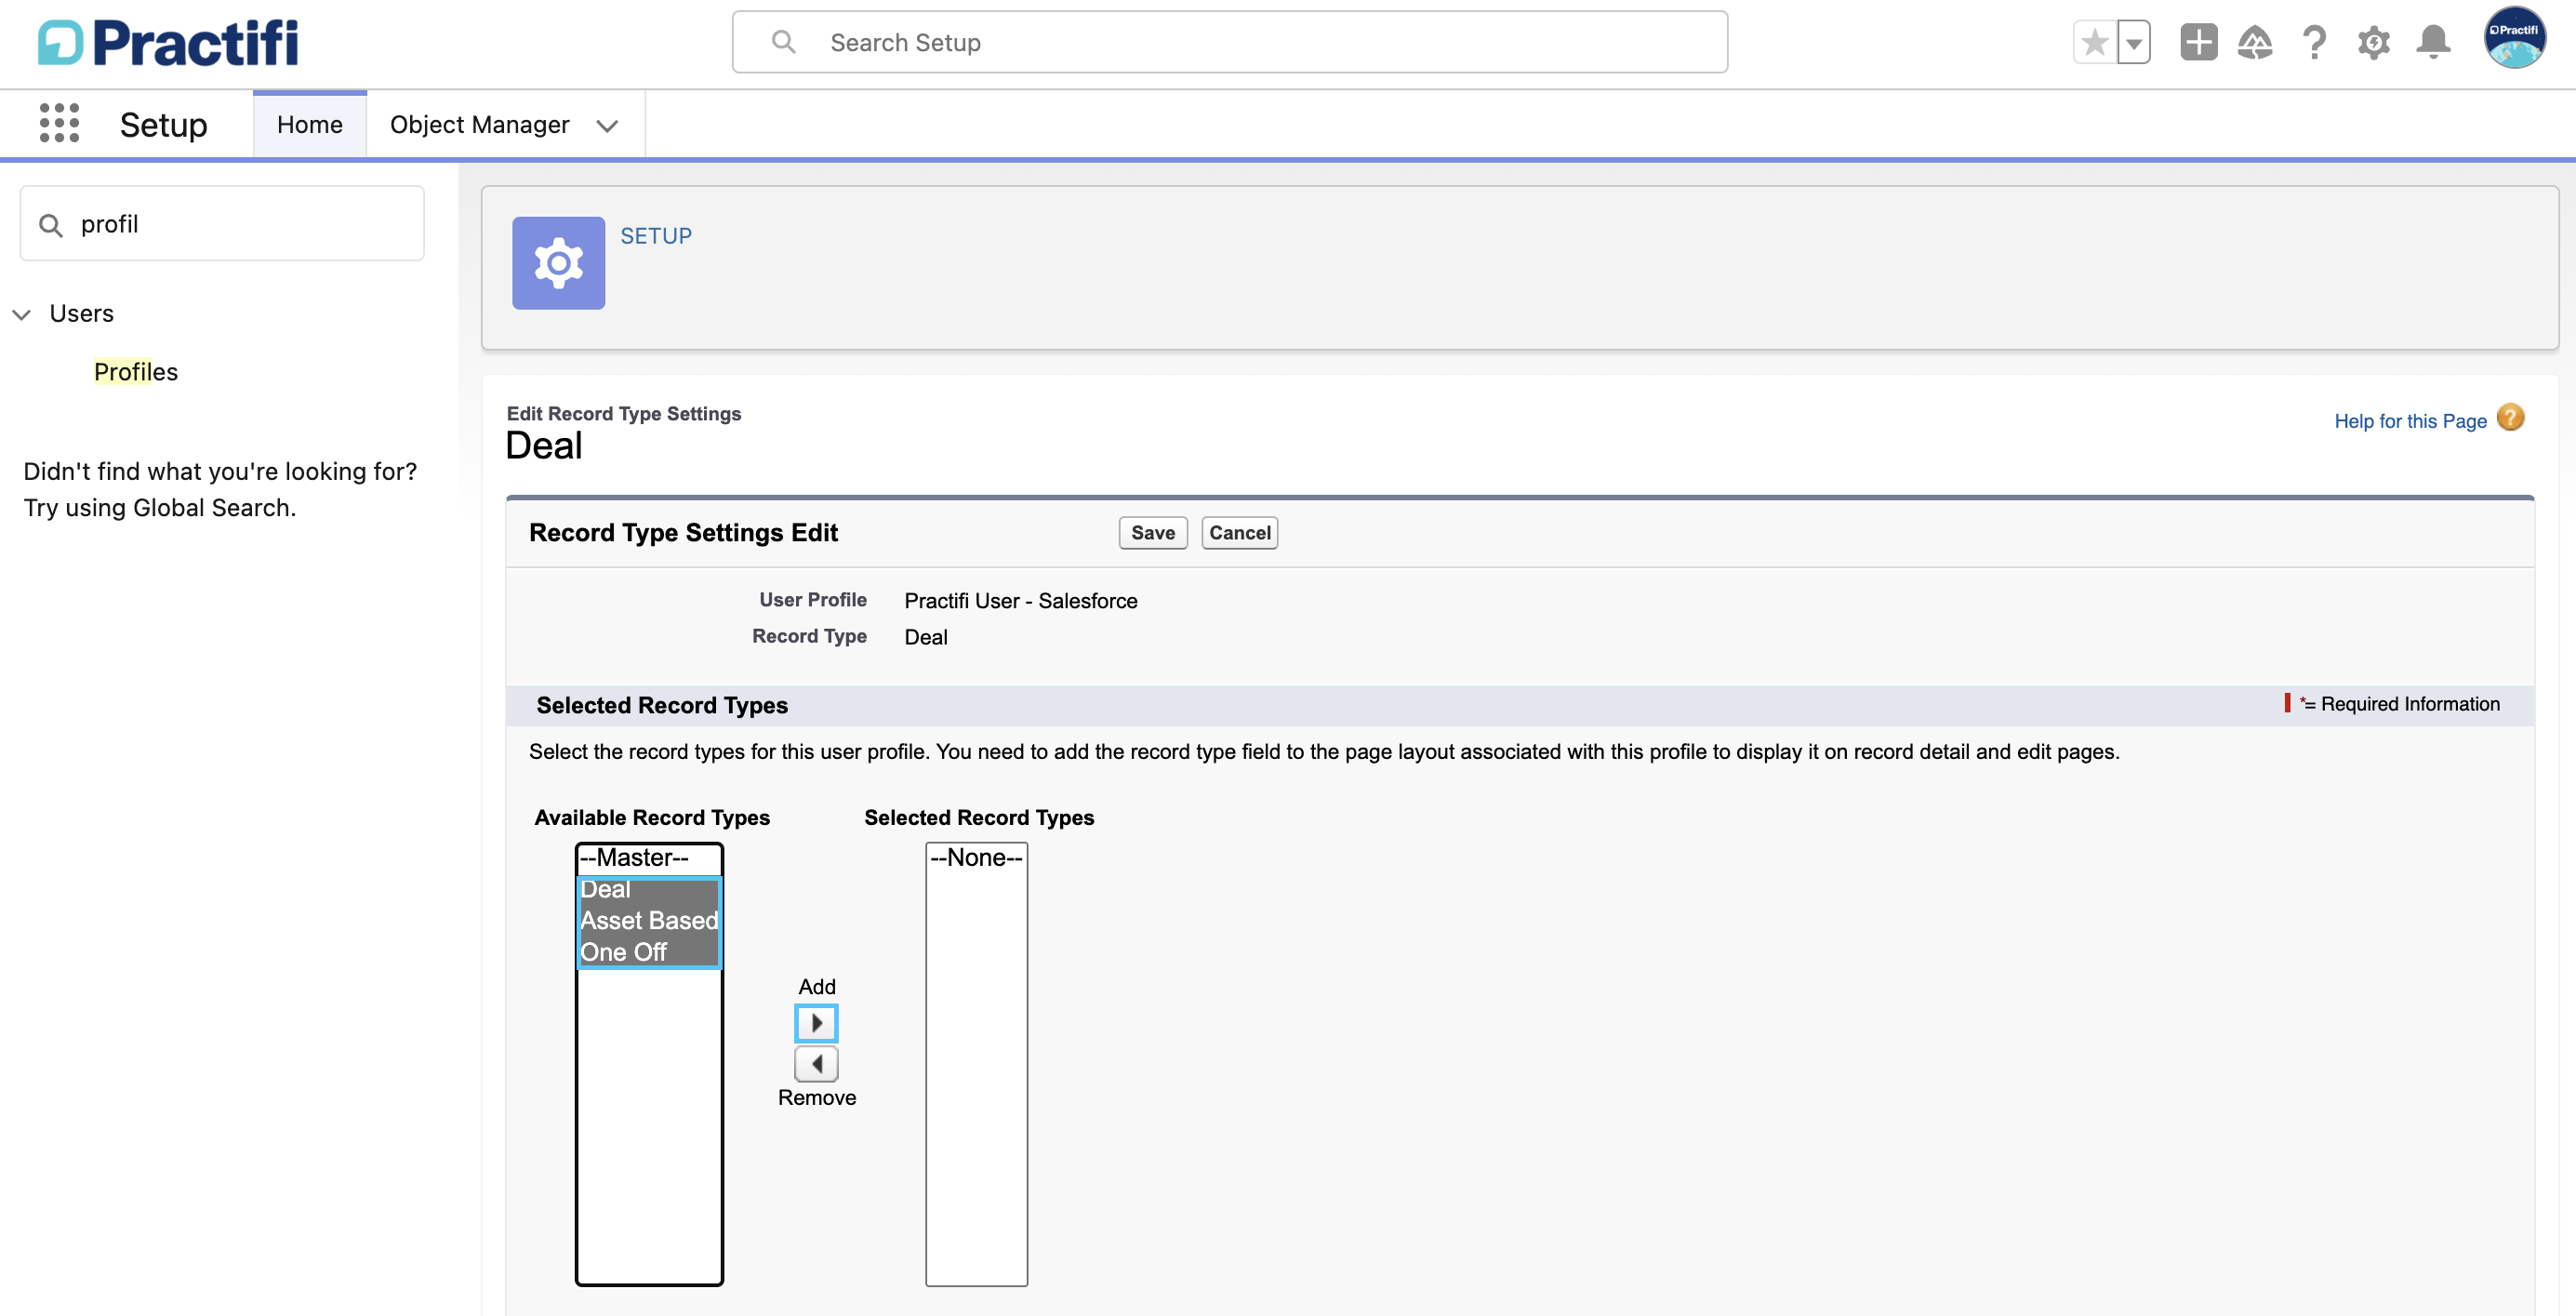2576x1316 pixels.
Task: Click 'Practifi User - Salesforce' profile value
Action: tap(1021, 601)
